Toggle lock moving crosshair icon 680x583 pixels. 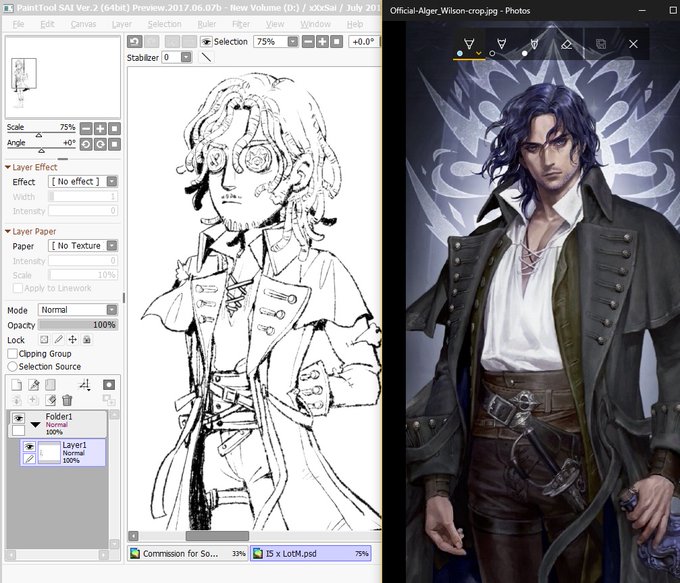point(72,340)
